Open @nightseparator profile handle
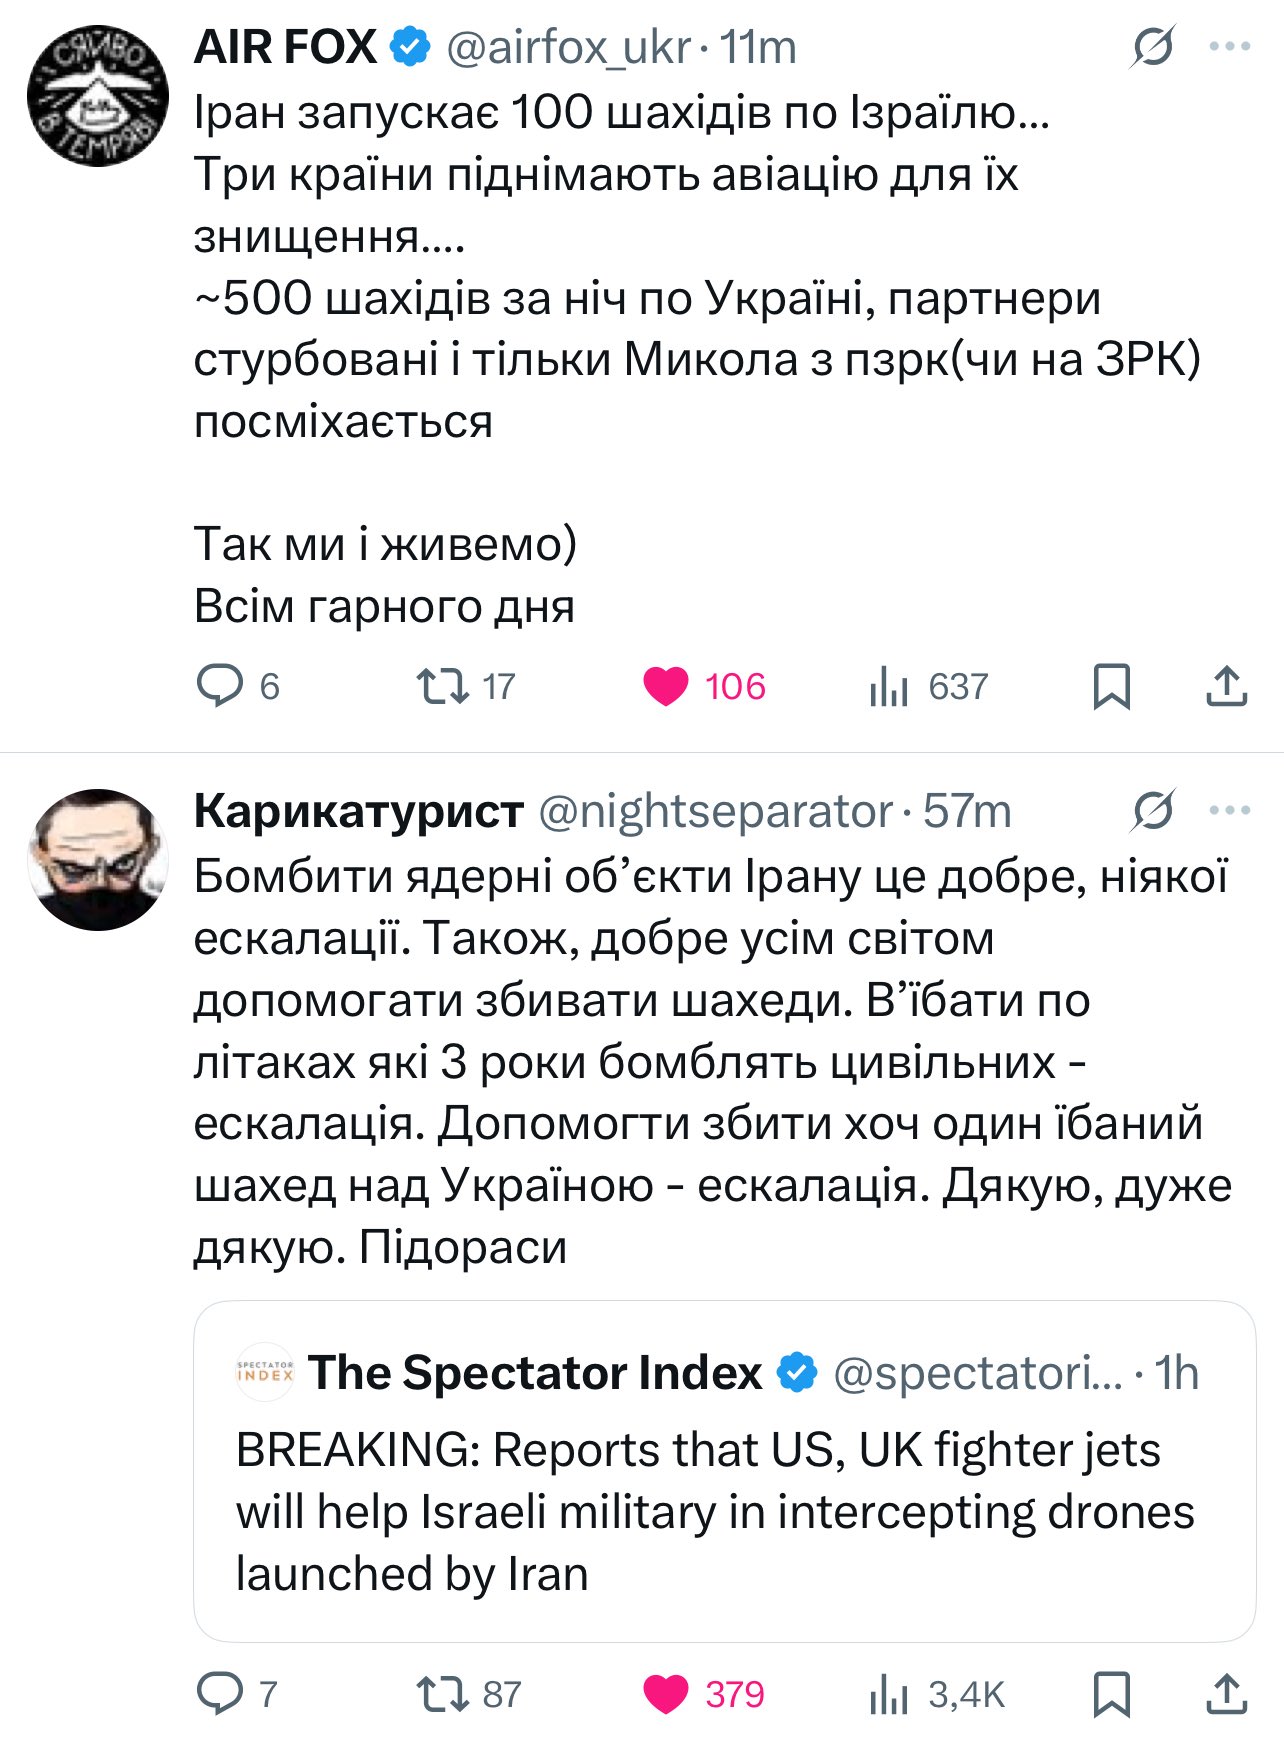Viewport: 1284px width, 1739px height. coord(715,811)
